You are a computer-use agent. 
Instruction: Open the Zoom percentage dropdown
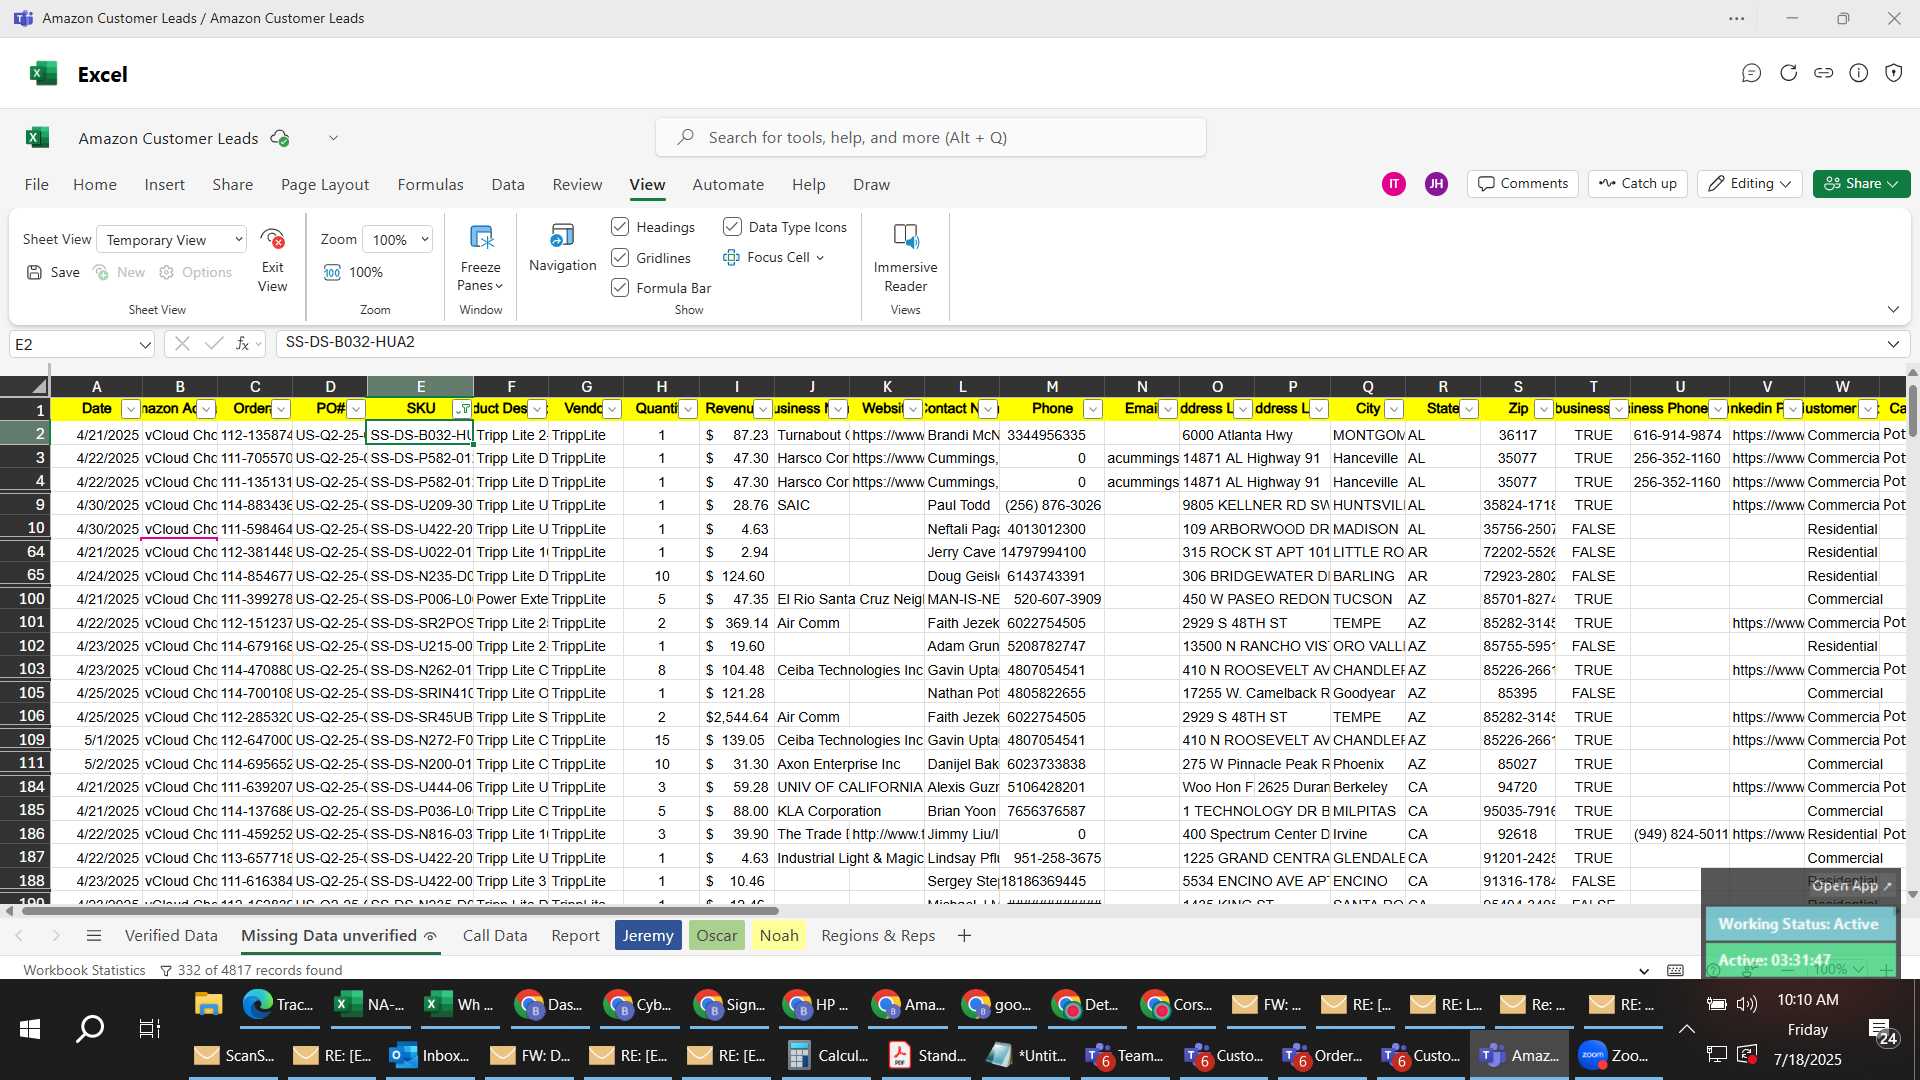point(397,240)
